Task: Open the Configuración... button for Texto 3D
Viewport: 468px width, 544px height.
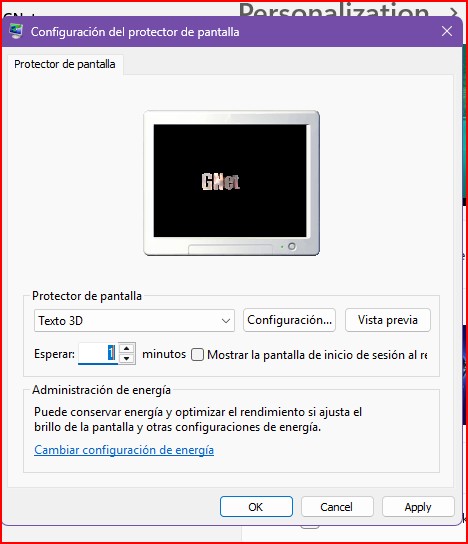Action: (x=289, y=320)
